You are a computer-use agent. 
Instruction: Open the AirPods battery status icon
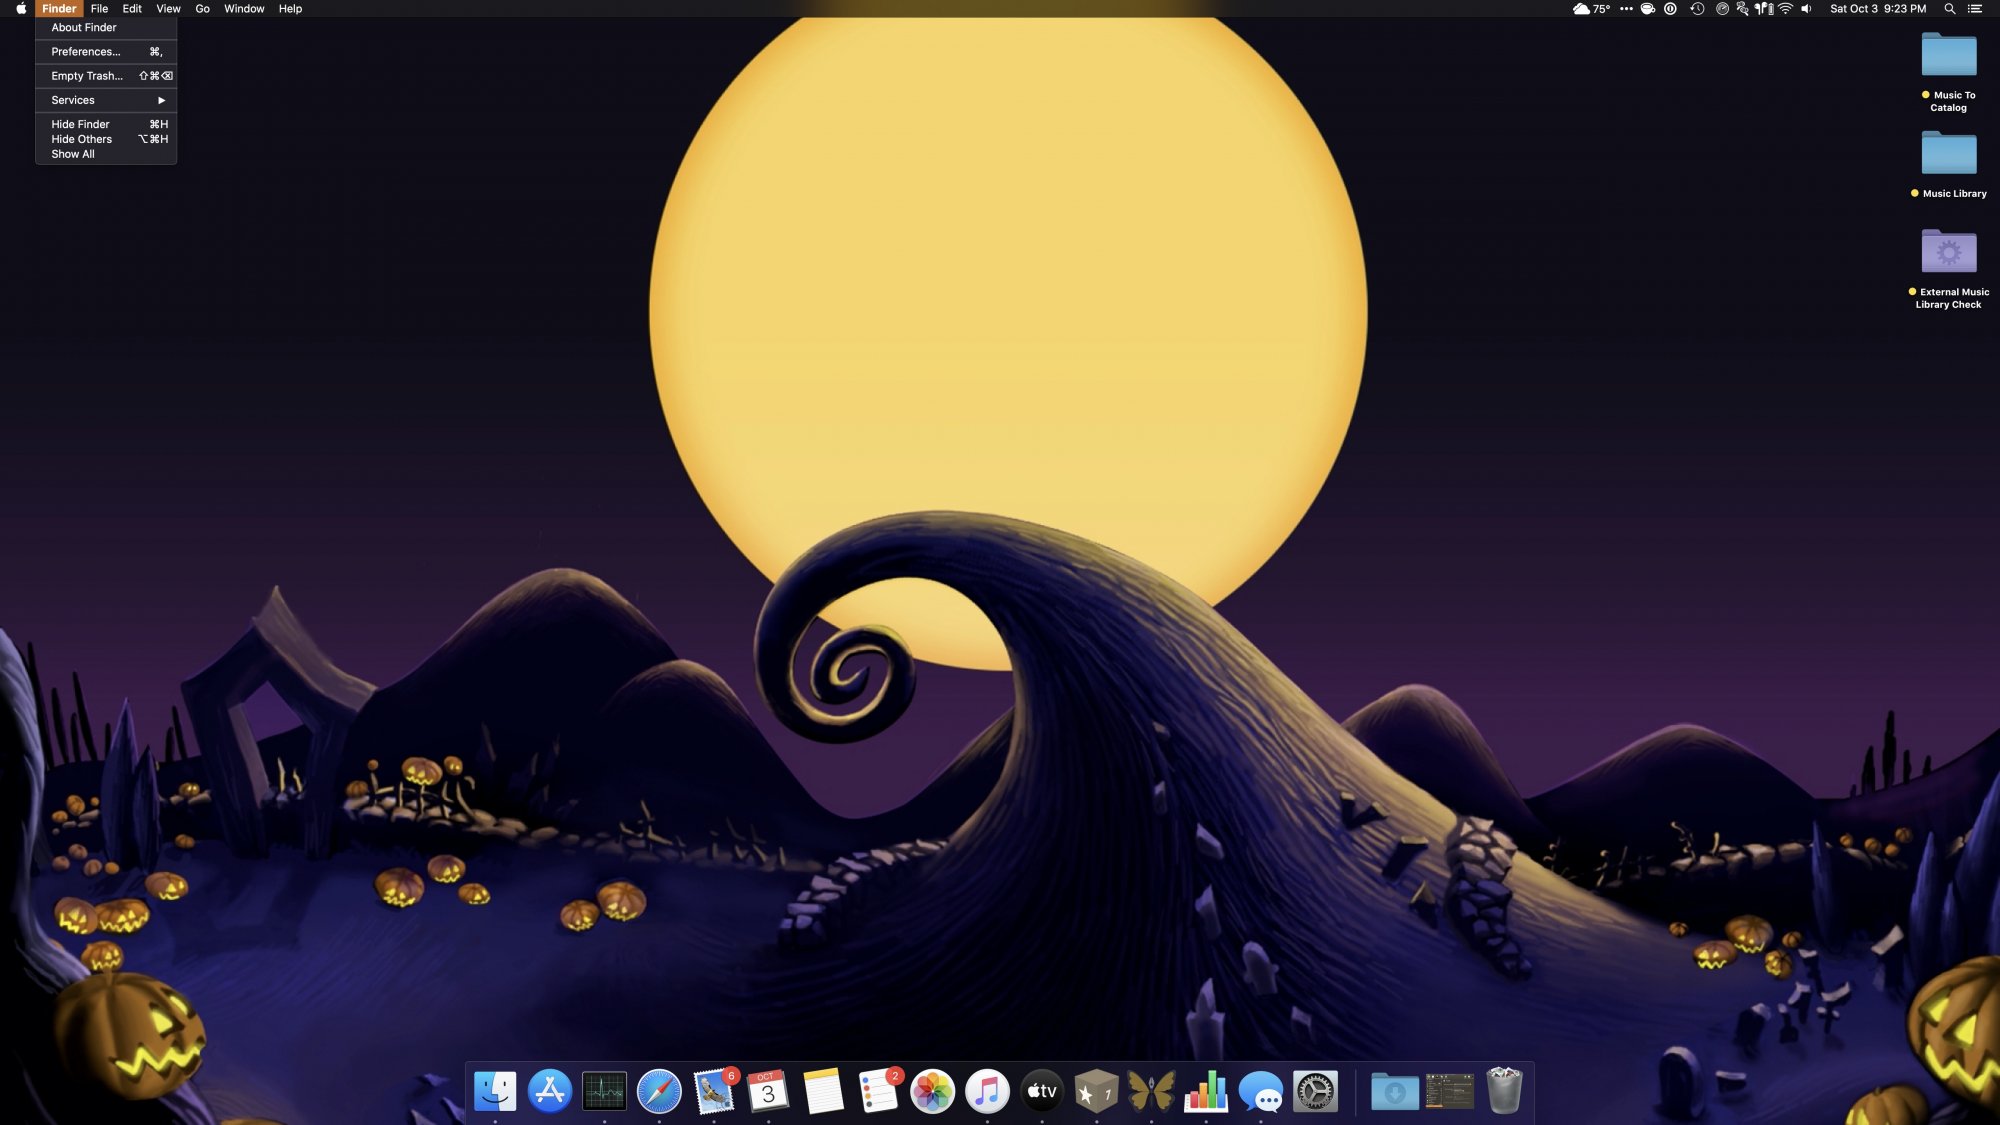click(x=1764, y=9)
